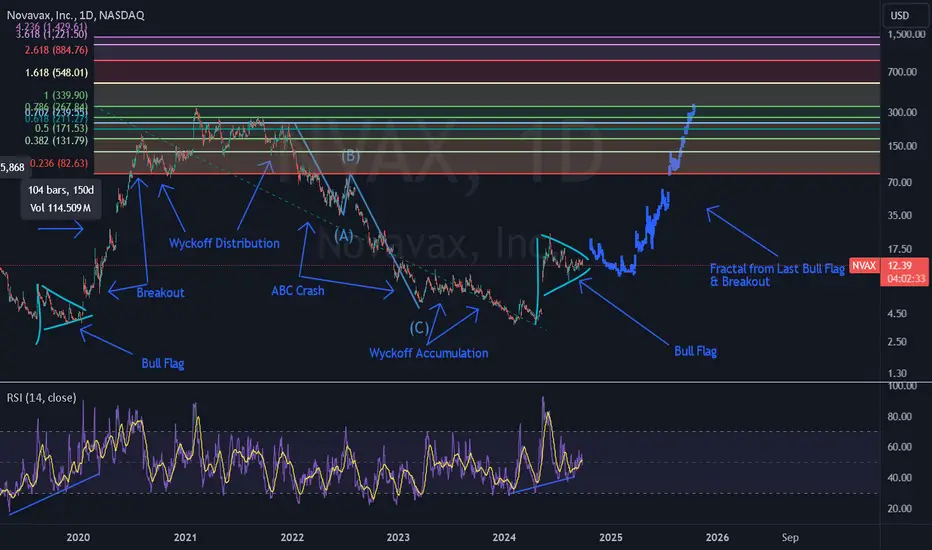Image resolution: width=932 pixels, height=550 pixels.
Task: Click the 2025 label on the time axis
Action: (x=611, y=538)
